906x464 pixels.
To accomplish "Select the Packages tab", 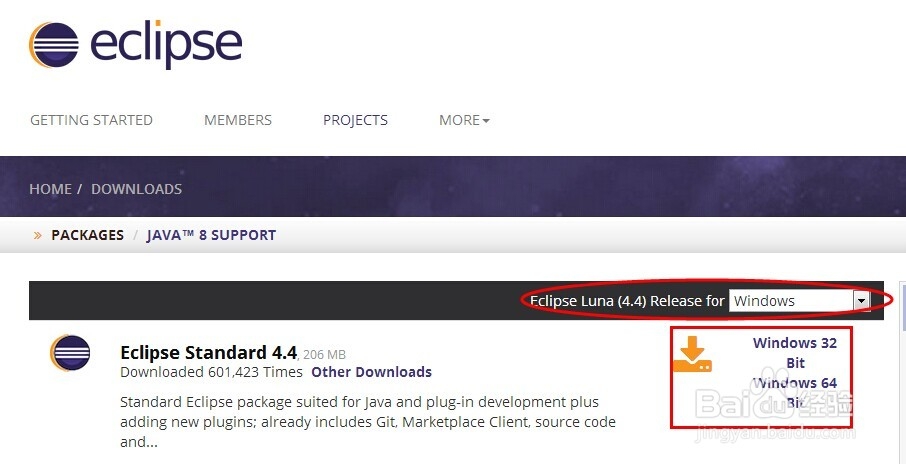I will (87, 235).
